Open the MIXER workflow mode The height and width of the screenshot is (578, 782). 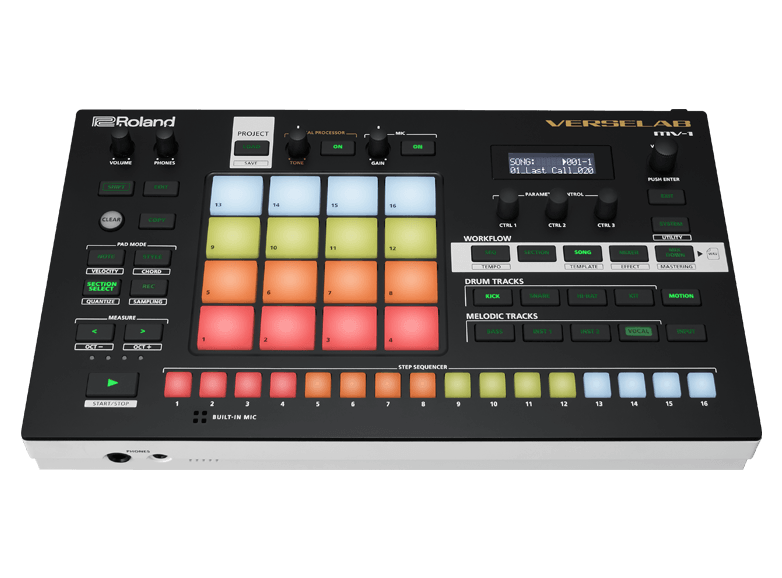[x=628, y=253]
